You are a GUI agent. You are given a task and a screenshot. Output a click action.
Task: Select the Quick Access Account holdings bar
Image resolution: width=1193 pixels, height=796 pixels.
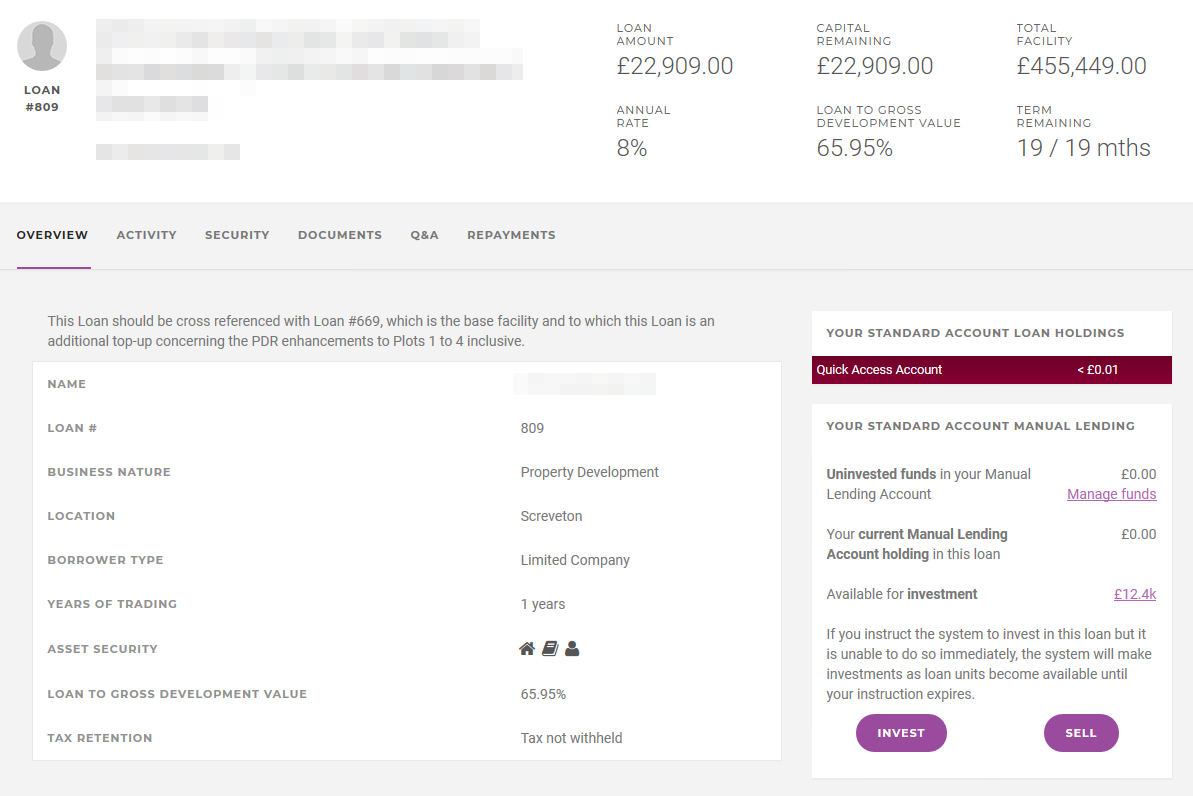point(991,370)
